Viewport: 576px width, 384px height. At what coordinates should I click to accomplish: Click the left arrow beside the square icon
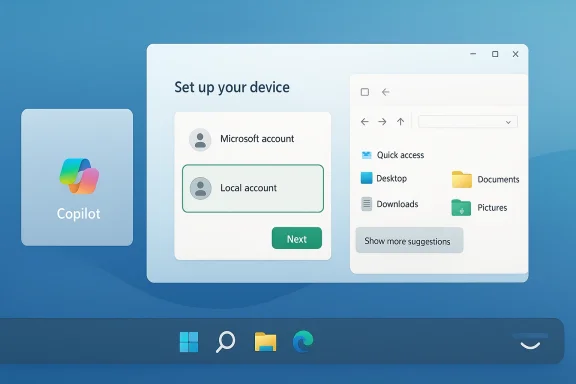tap(385, 92)
